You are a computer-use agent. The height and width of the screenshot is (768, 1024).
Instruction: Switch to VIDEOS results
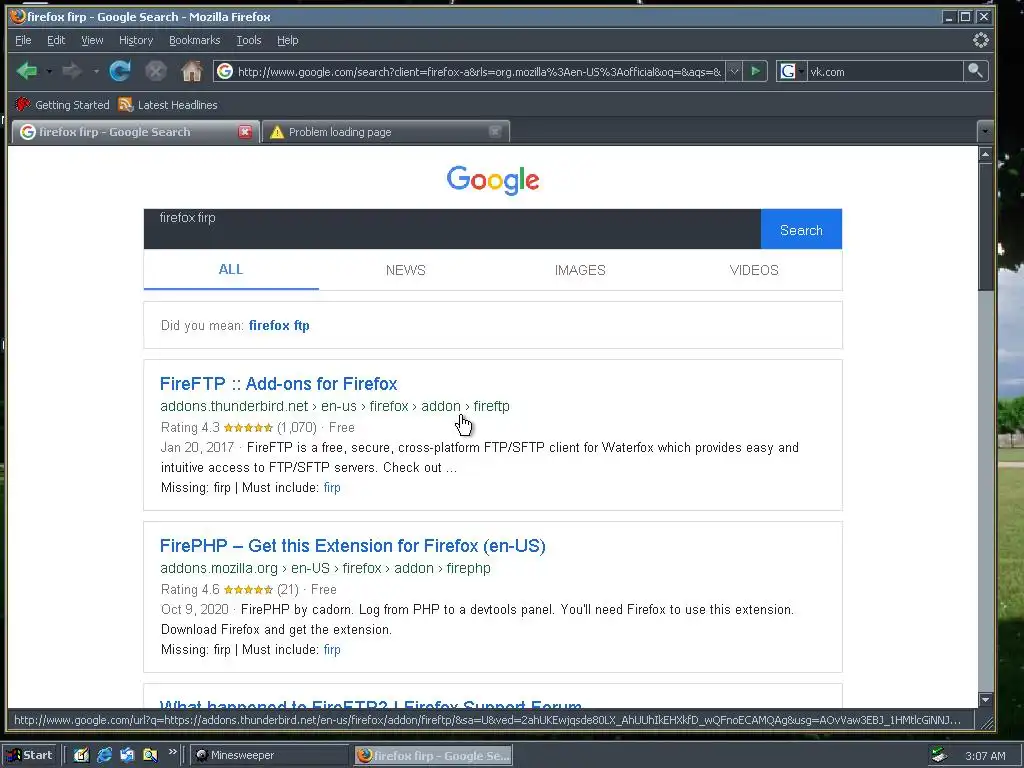754,270
